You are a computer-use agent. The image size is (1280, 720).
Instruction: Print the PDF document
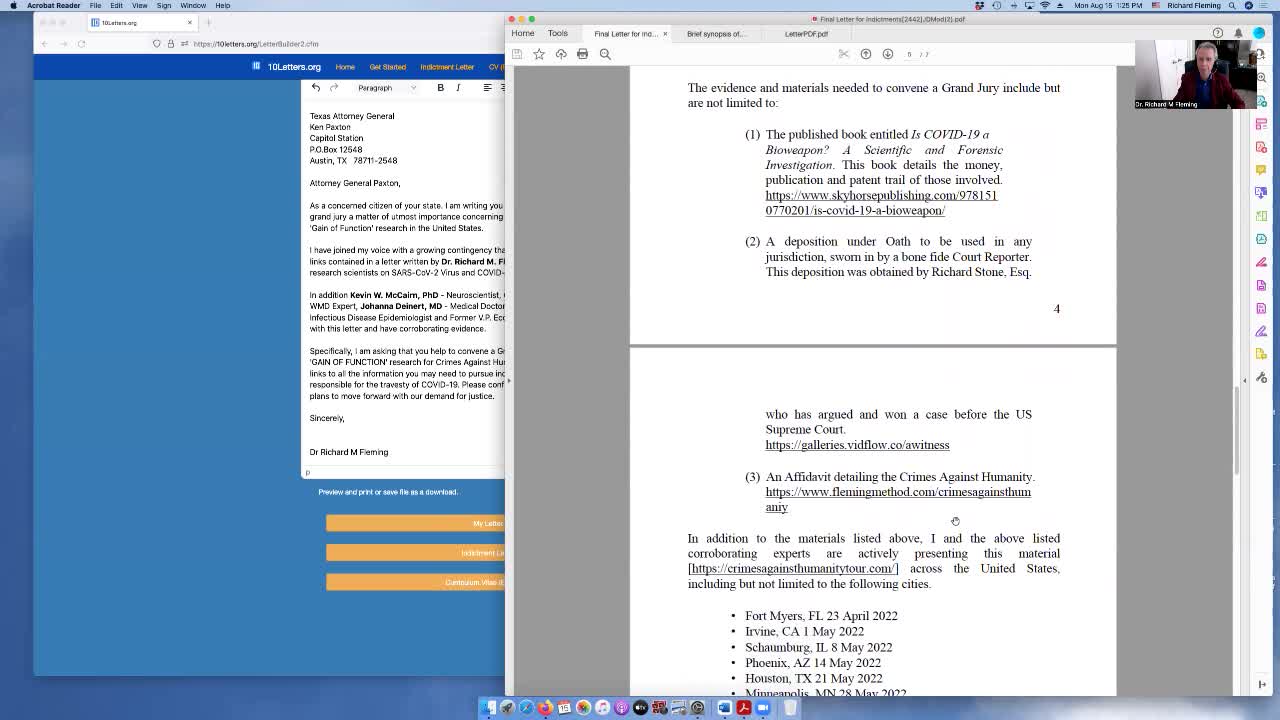click(x=582, y=54)
